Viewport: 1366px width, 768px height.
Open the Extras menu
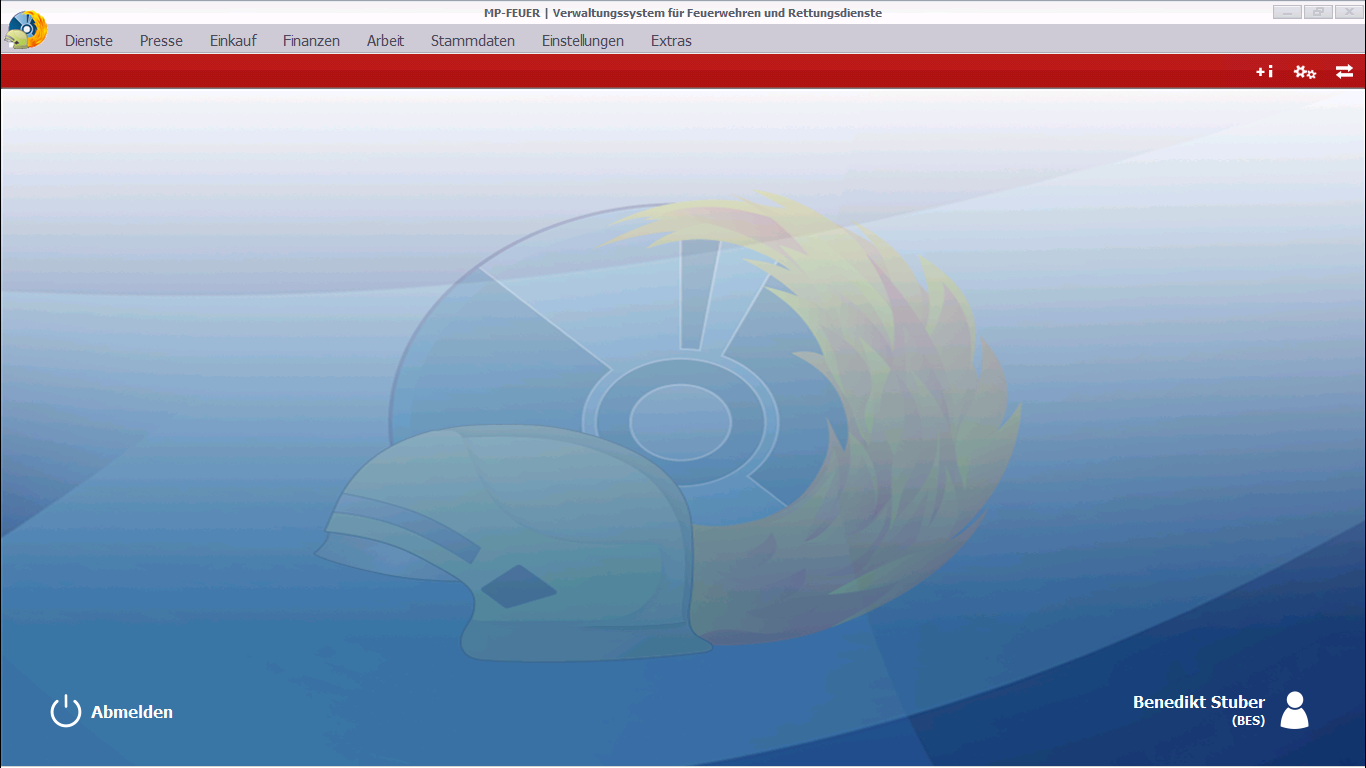coord(671,41)
